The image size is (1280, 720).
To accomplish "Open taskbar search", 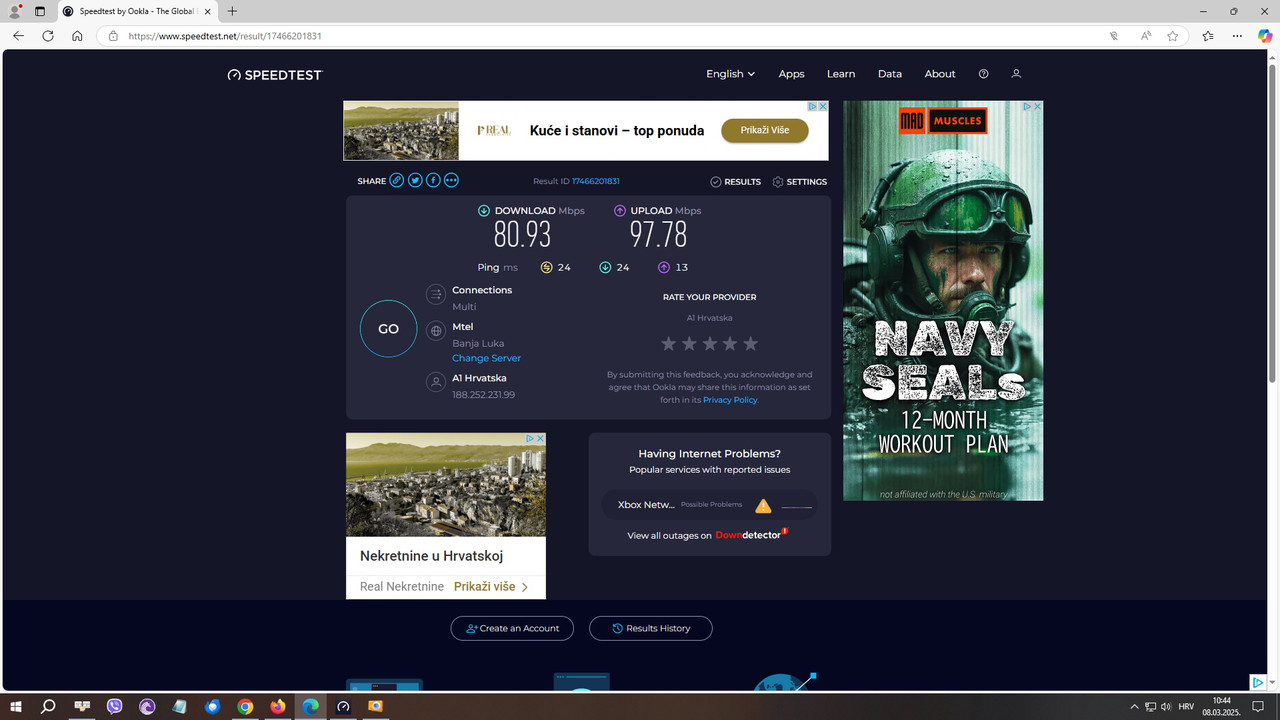I will [x=48, y=706].
